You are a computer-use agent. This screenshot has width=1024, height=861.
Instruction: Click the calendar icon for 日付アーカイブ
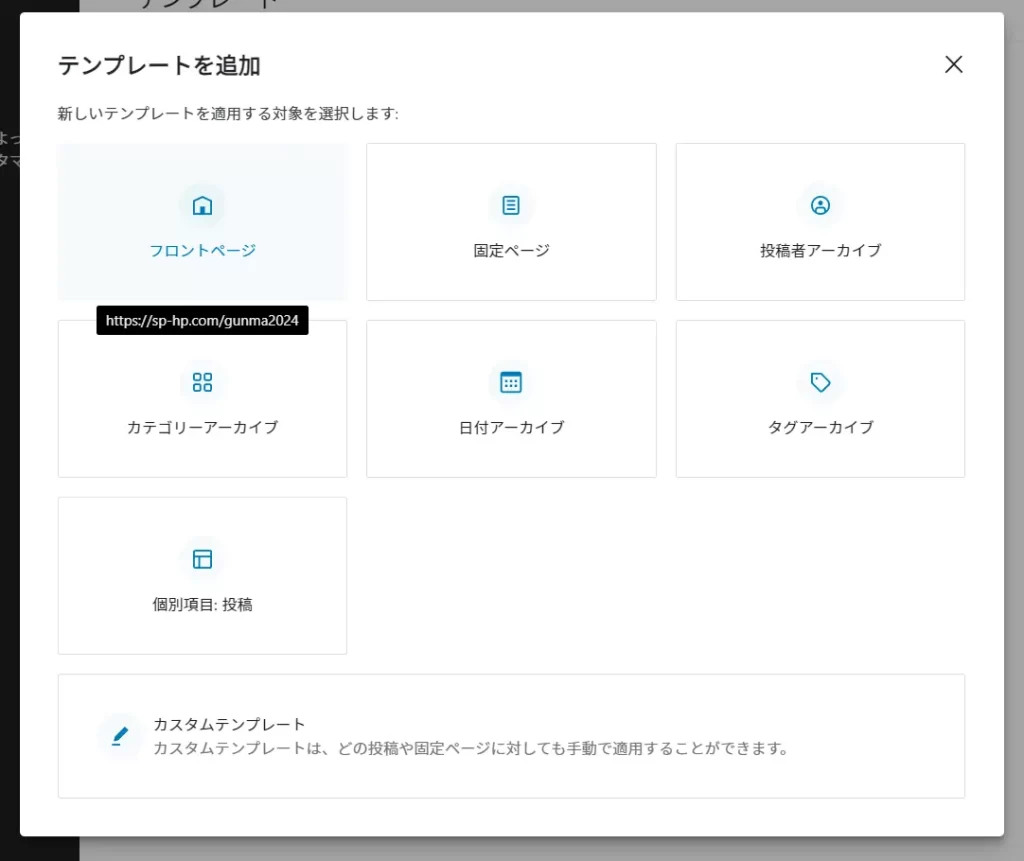tap(511, 382)
